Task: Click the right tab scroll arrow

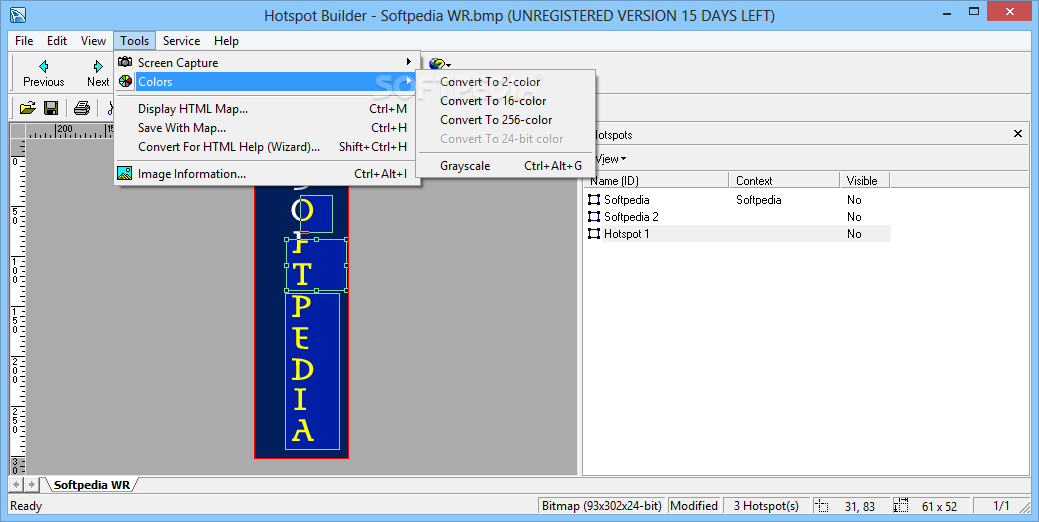Action: pyautogui.click(x=30, y=485)
